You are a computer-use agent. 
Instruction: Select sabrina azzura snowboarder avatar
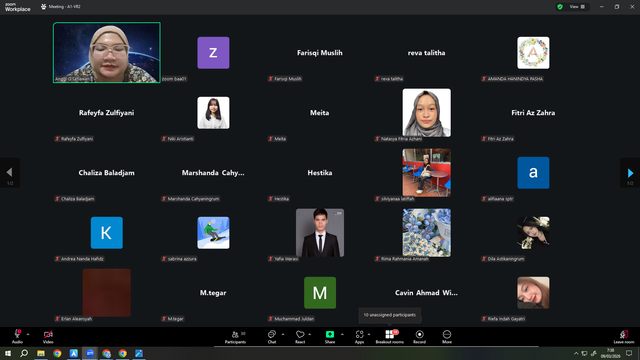(213, 233)
